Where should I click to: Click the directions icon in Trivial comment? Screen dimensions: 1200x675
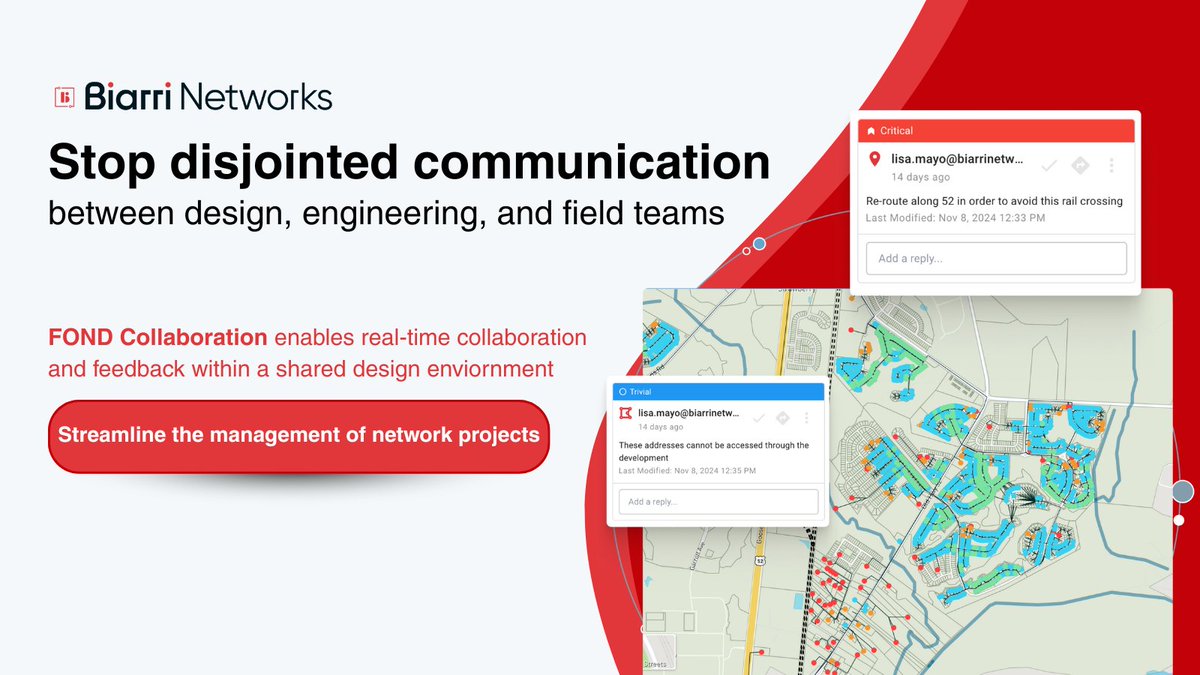[x=784, y=418]
